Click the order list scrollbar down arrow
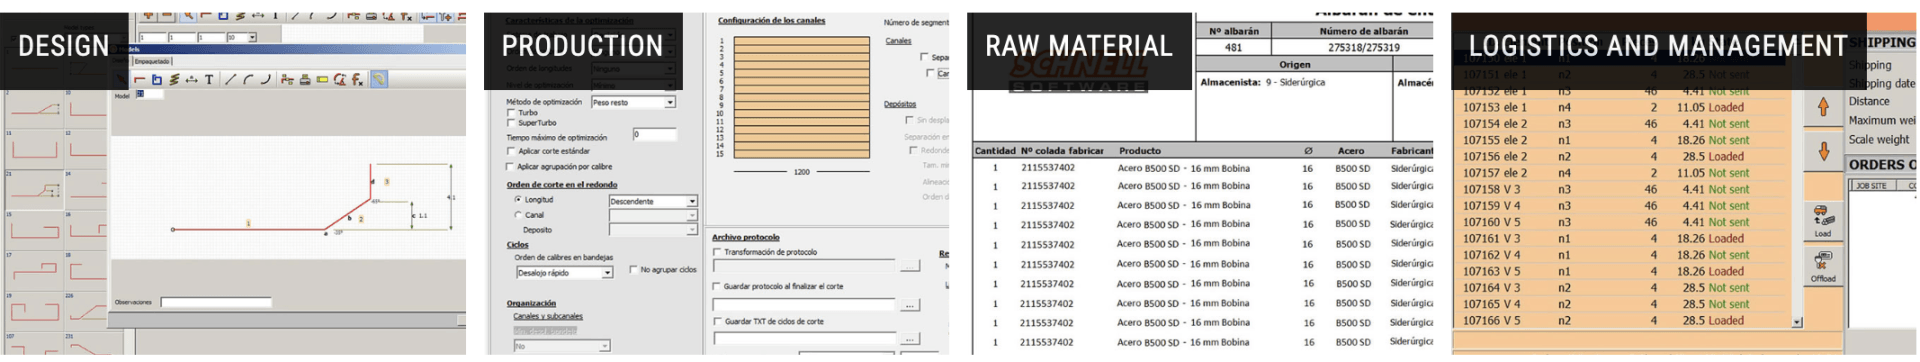This screenshot has height=362, width=1920. pos(1797,323)
